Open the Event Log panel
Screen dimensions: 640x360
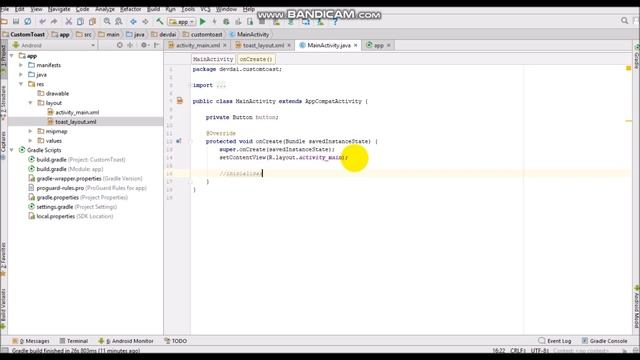point(554,341)
